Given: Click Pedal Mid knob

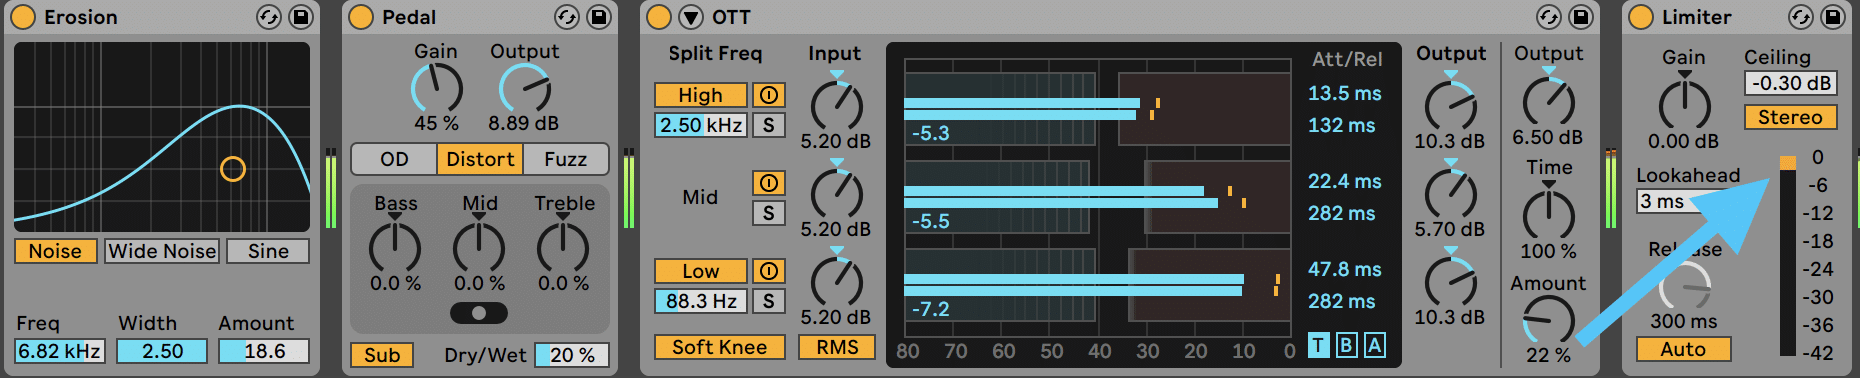Looking at the screenshot, I should [479, 246].
